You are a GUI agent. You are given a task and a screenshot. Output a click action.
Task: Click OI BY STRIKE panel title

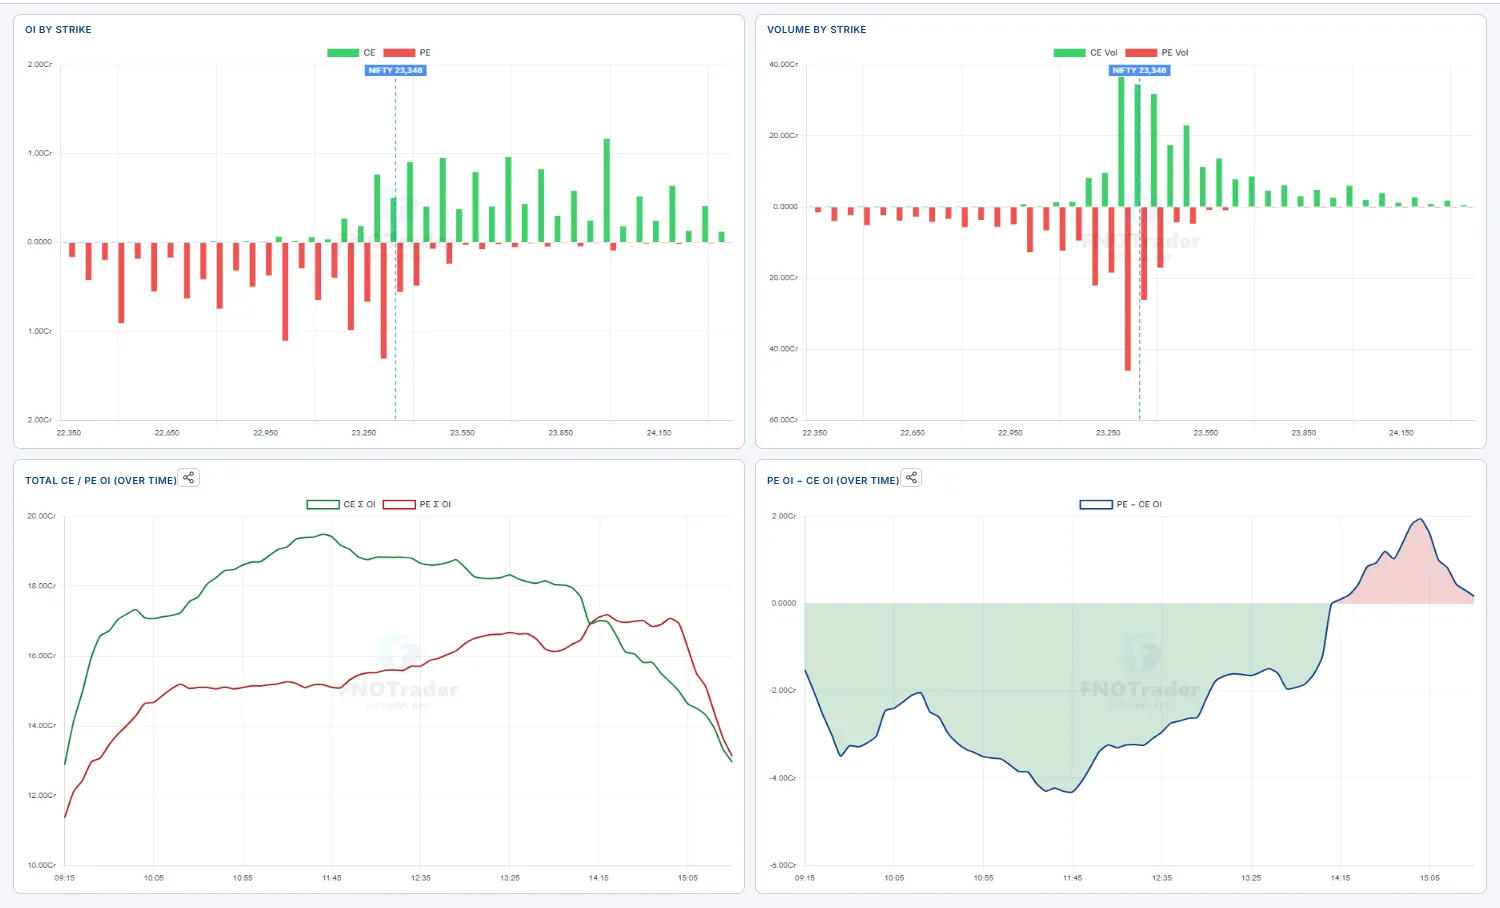[58, 30]
